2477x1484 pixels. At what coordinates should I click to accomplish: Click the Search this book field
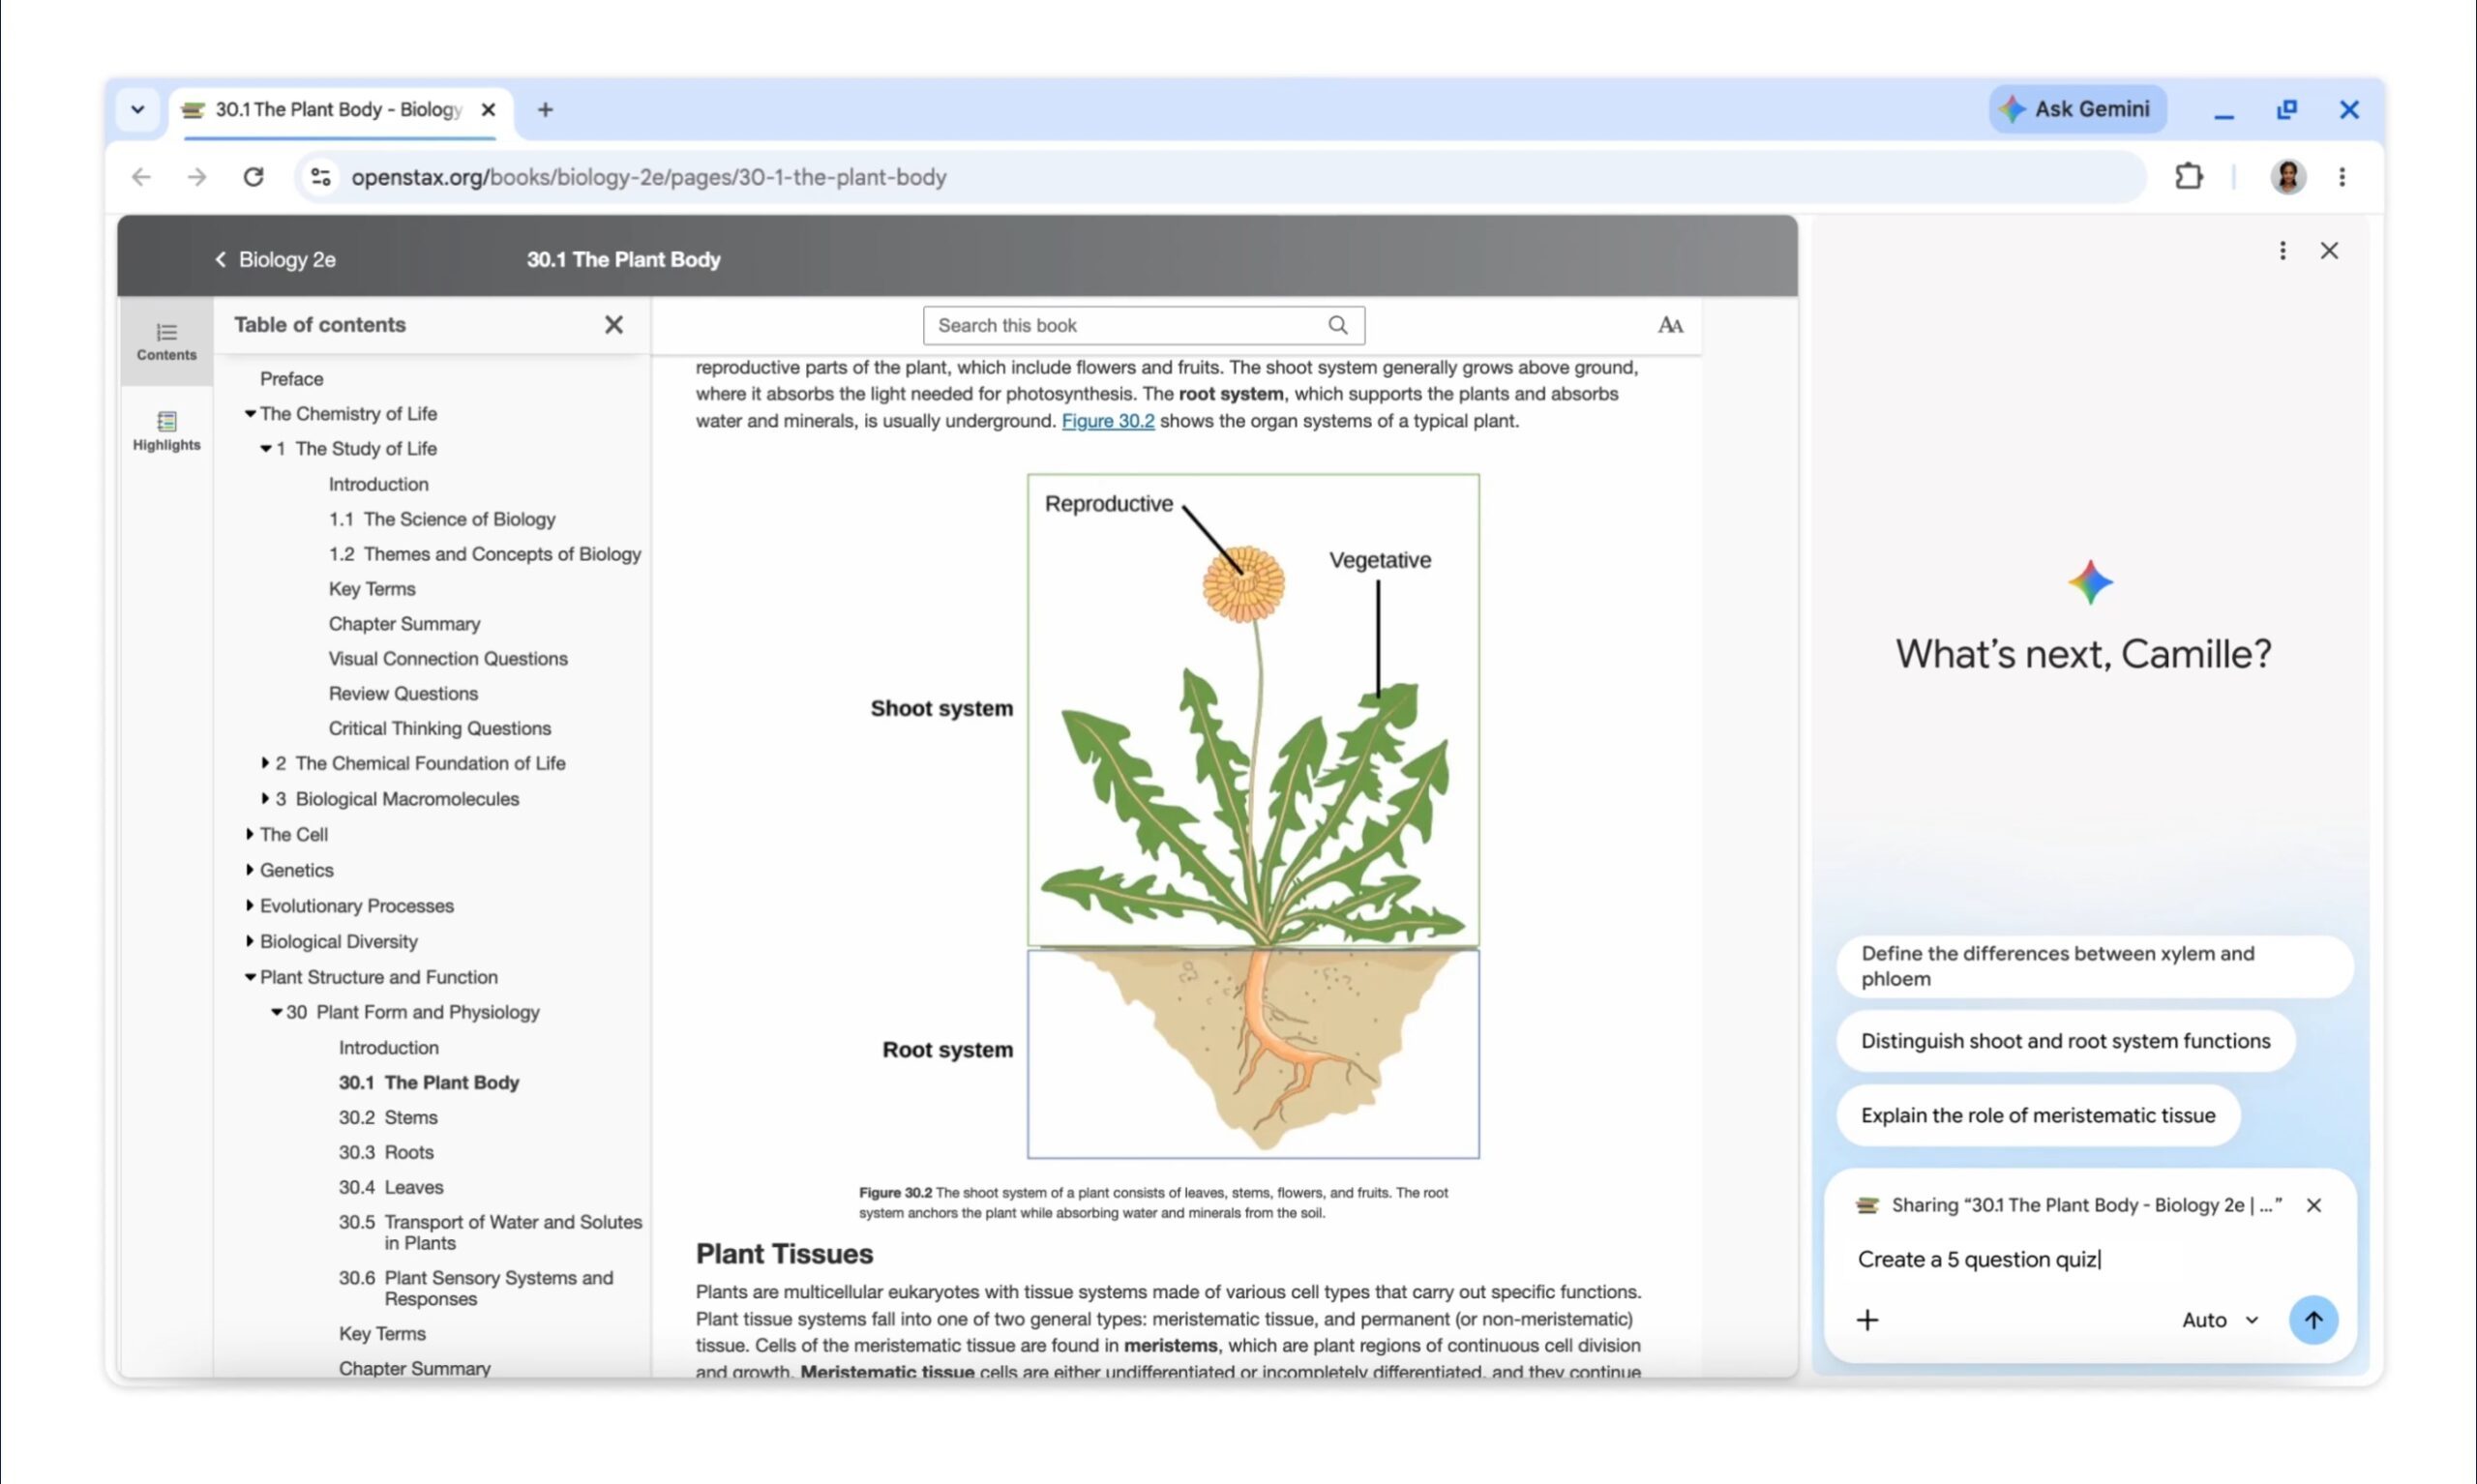pos(1143,325)
